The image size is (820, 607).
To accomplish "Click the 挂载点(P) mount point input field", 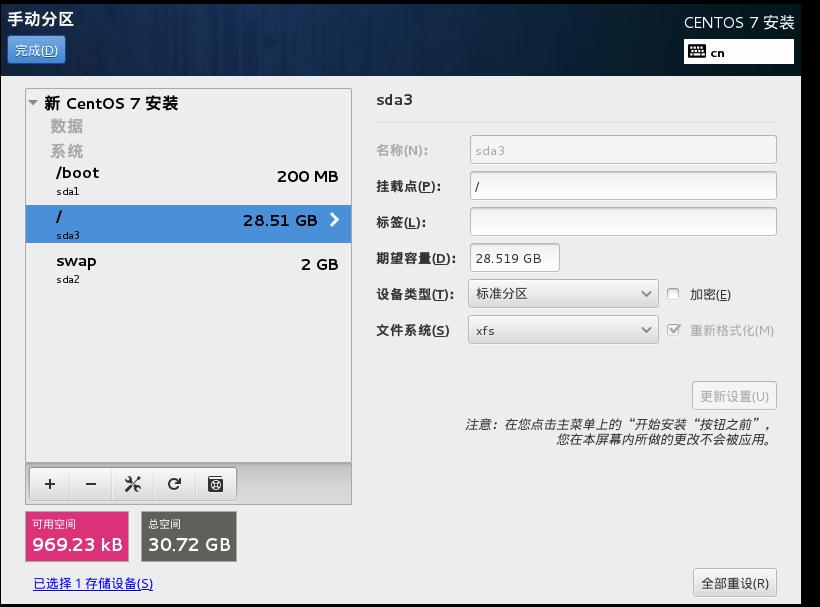I will [623, 186].
